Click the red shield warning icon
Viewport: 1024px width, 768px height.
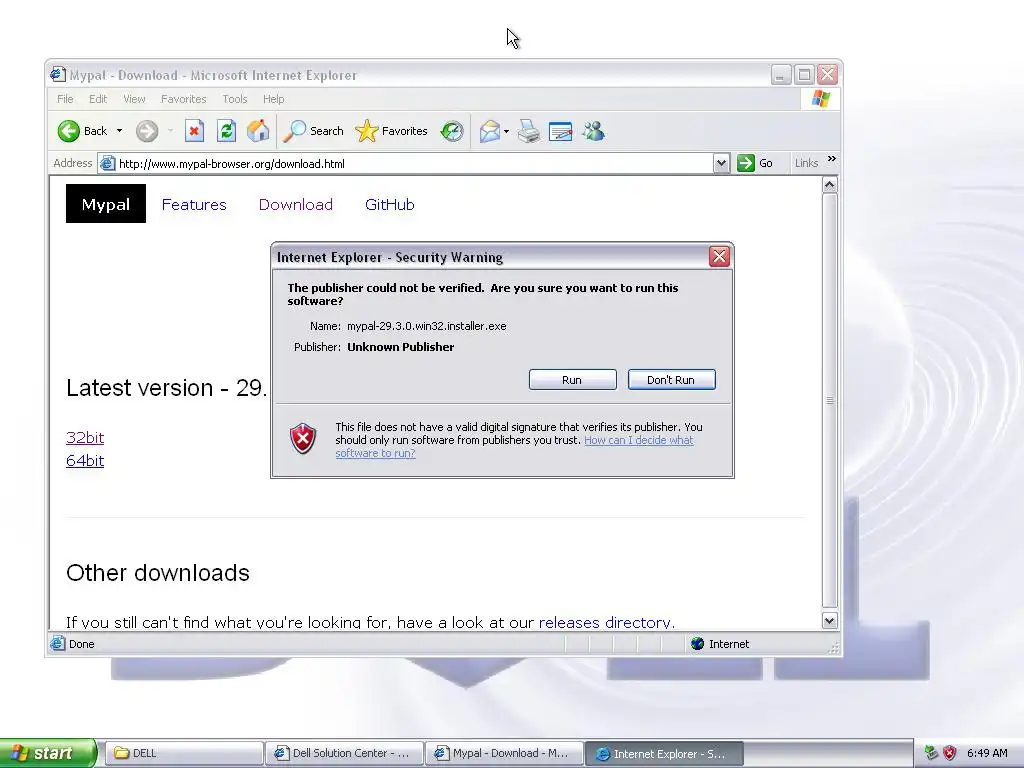click(x=303, y=438)
